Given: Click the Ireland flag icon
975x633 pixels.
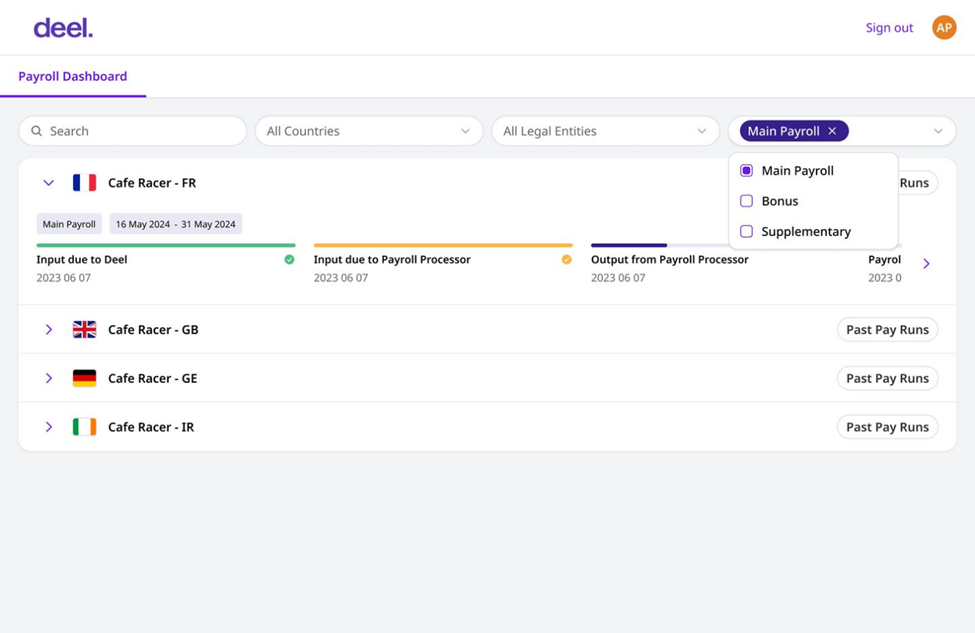Looking at the screenshot, I should 85,427.
